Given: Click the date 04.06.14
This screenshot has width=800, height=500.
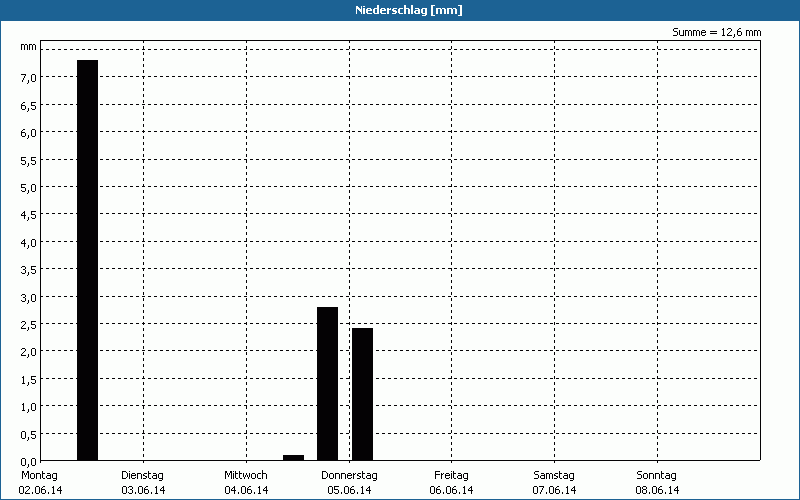Looking at the screenshot, I should point(246,490).
